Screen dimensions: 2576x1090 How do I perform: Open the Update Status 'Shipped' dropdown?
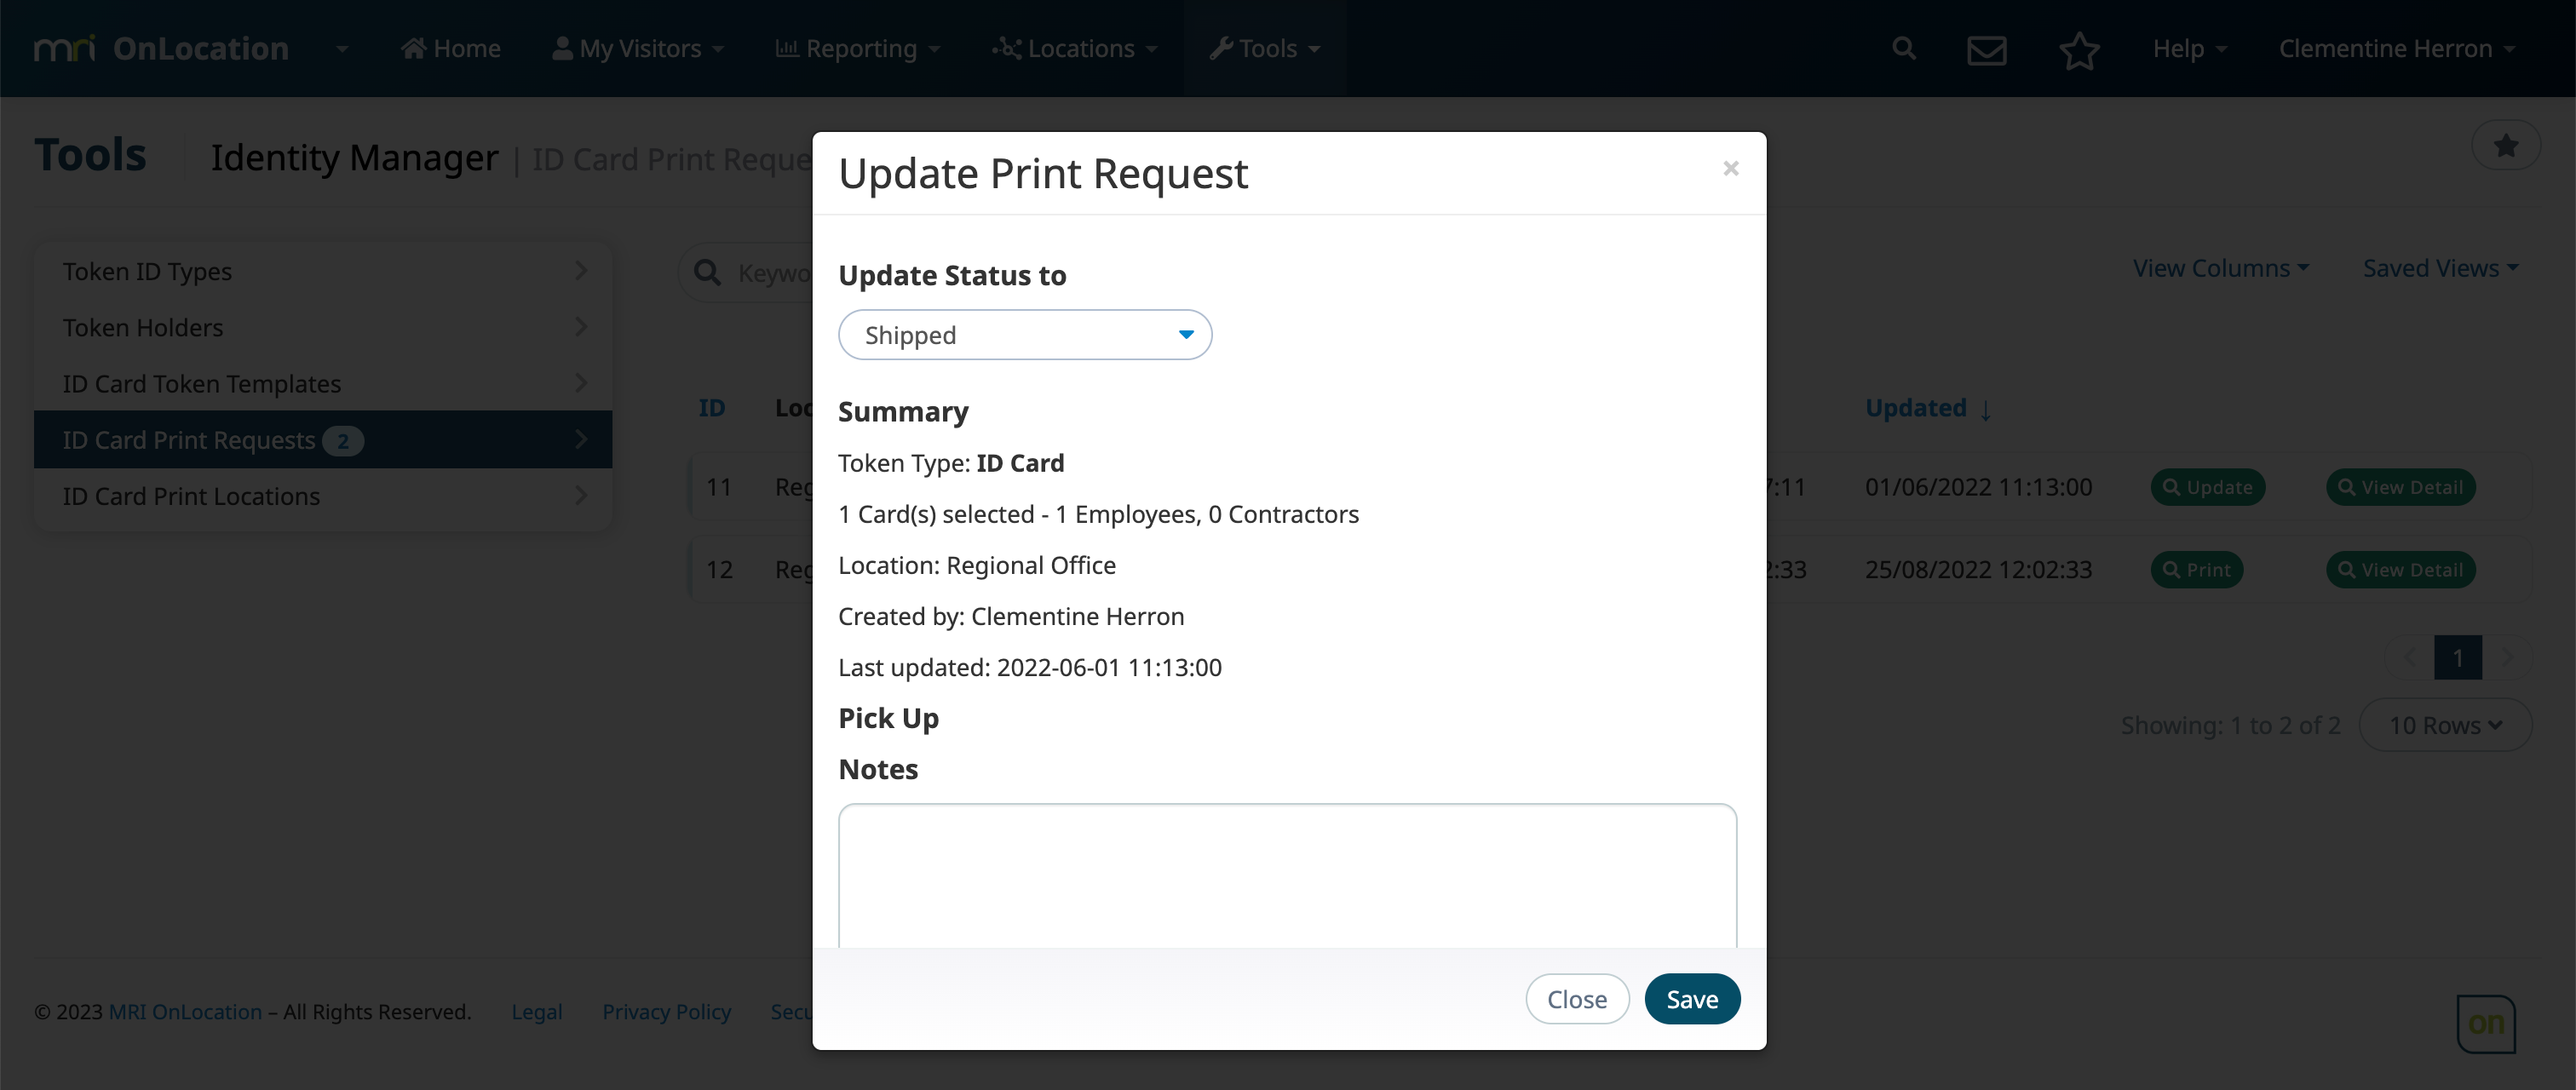pos(1025,335)
